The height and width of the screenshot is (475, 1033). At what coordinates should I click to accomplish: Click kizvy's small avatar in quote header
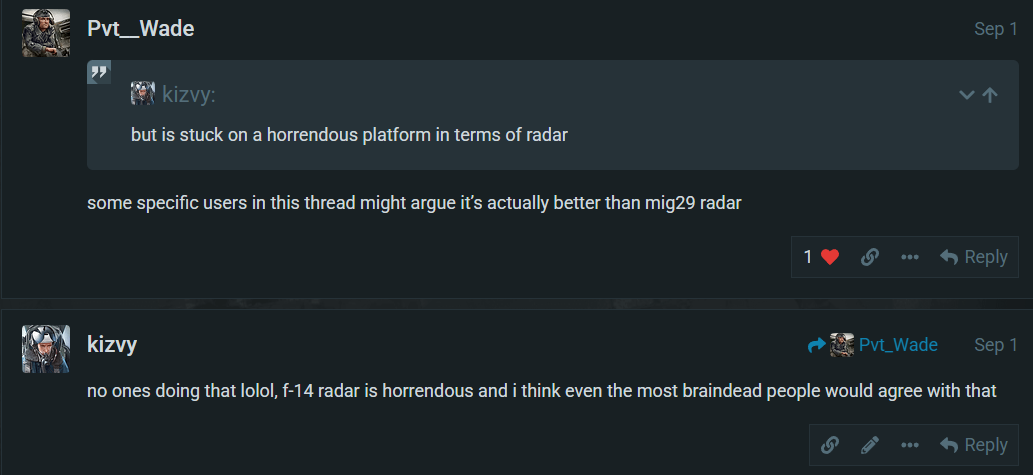(143, 94)
